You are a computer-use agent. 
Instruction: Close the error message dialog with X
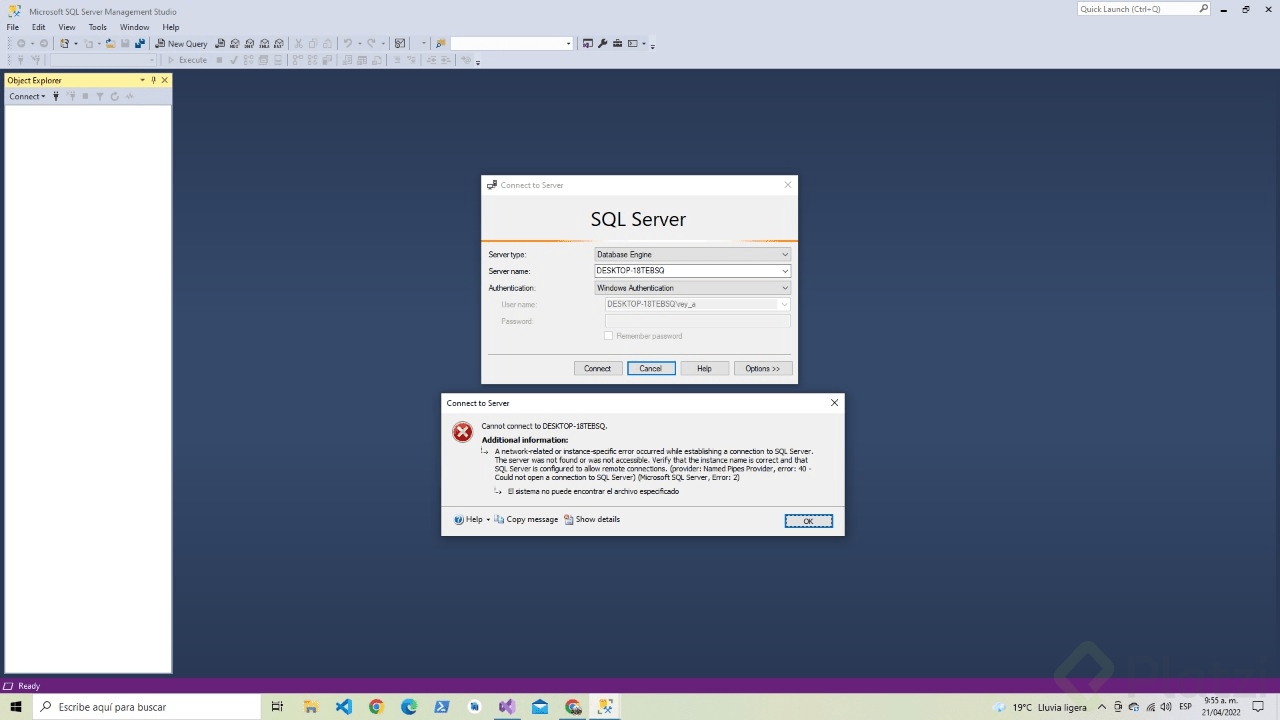pos(834,403)
